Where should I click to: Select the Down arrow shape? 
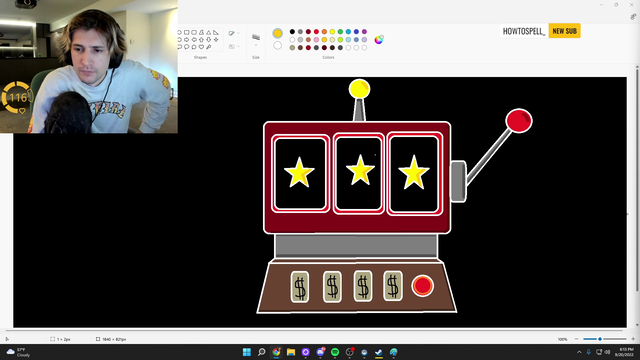(x=209, y=40)
